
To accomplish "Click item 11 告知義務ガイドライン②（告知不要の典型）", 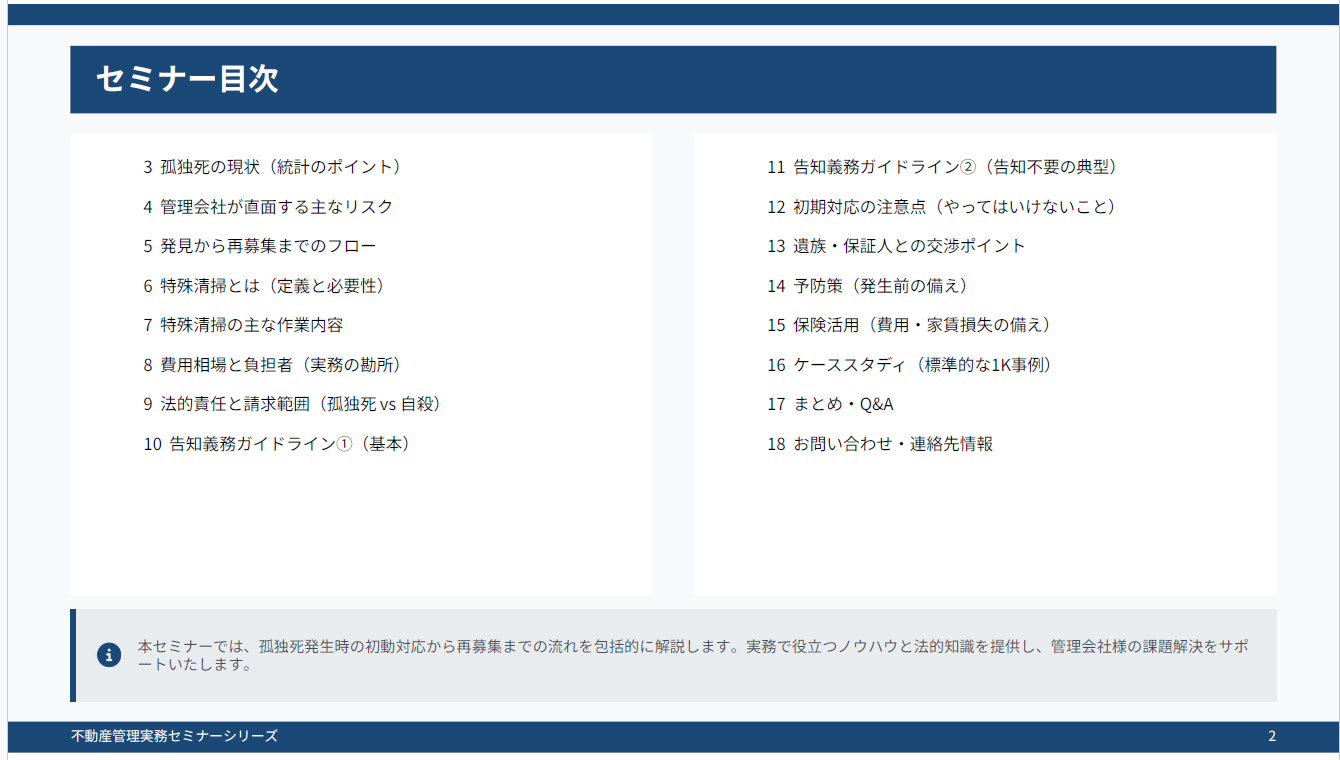I will tap(942, 167).
